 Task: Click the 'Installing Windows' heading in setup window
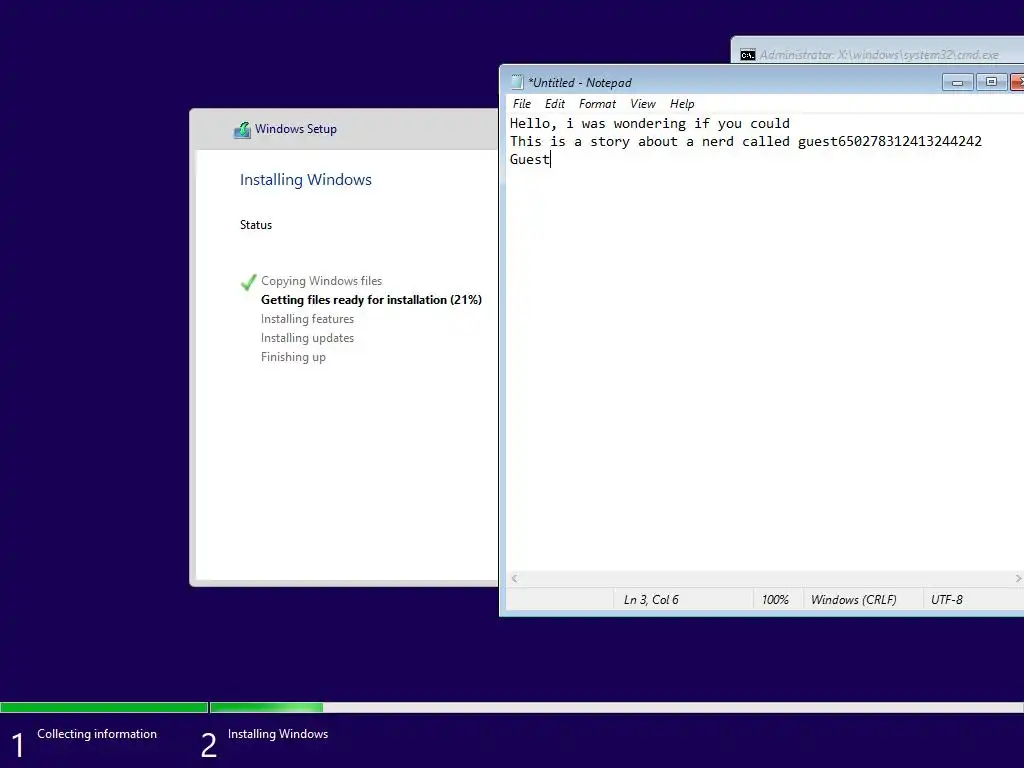click(306, 180)
